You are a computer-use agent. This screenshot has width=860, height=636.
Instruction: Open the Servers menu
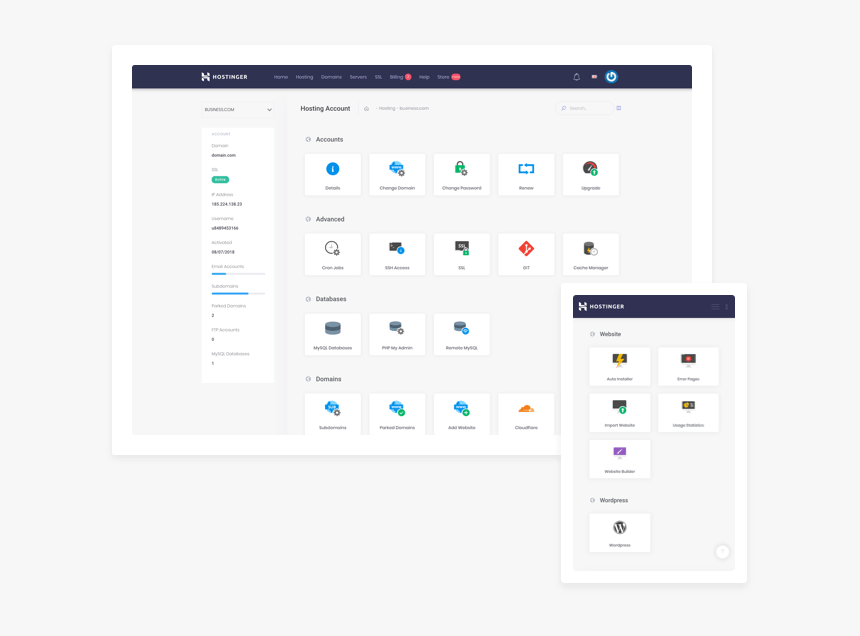358,77
